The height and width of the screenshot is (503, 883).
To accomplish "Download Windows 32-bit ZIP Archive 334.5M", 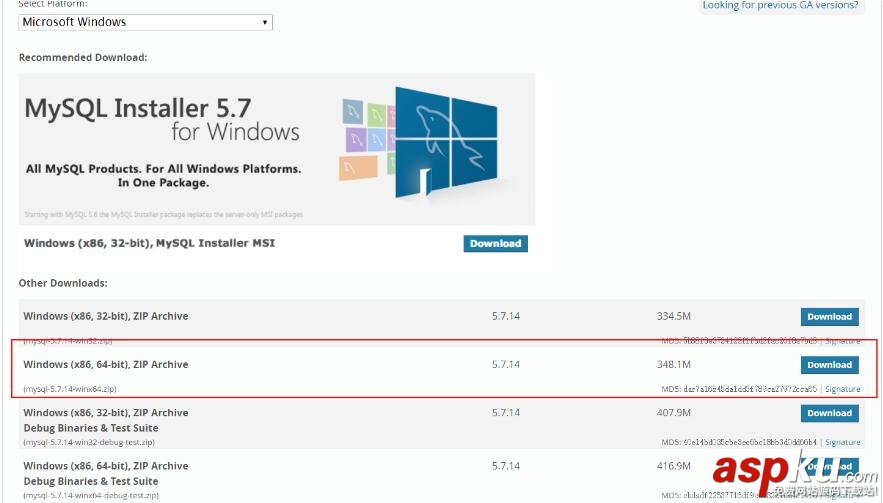I will (830, 317).
